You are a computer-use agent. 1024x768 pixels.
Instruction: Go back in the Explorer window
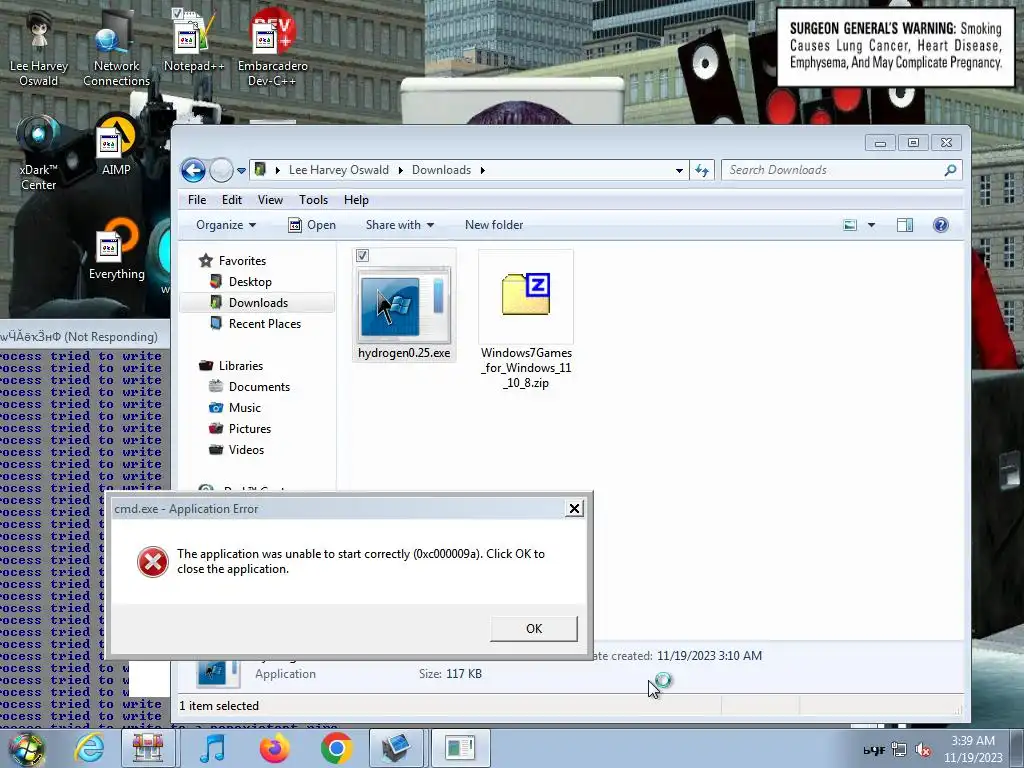pos(193,170)
